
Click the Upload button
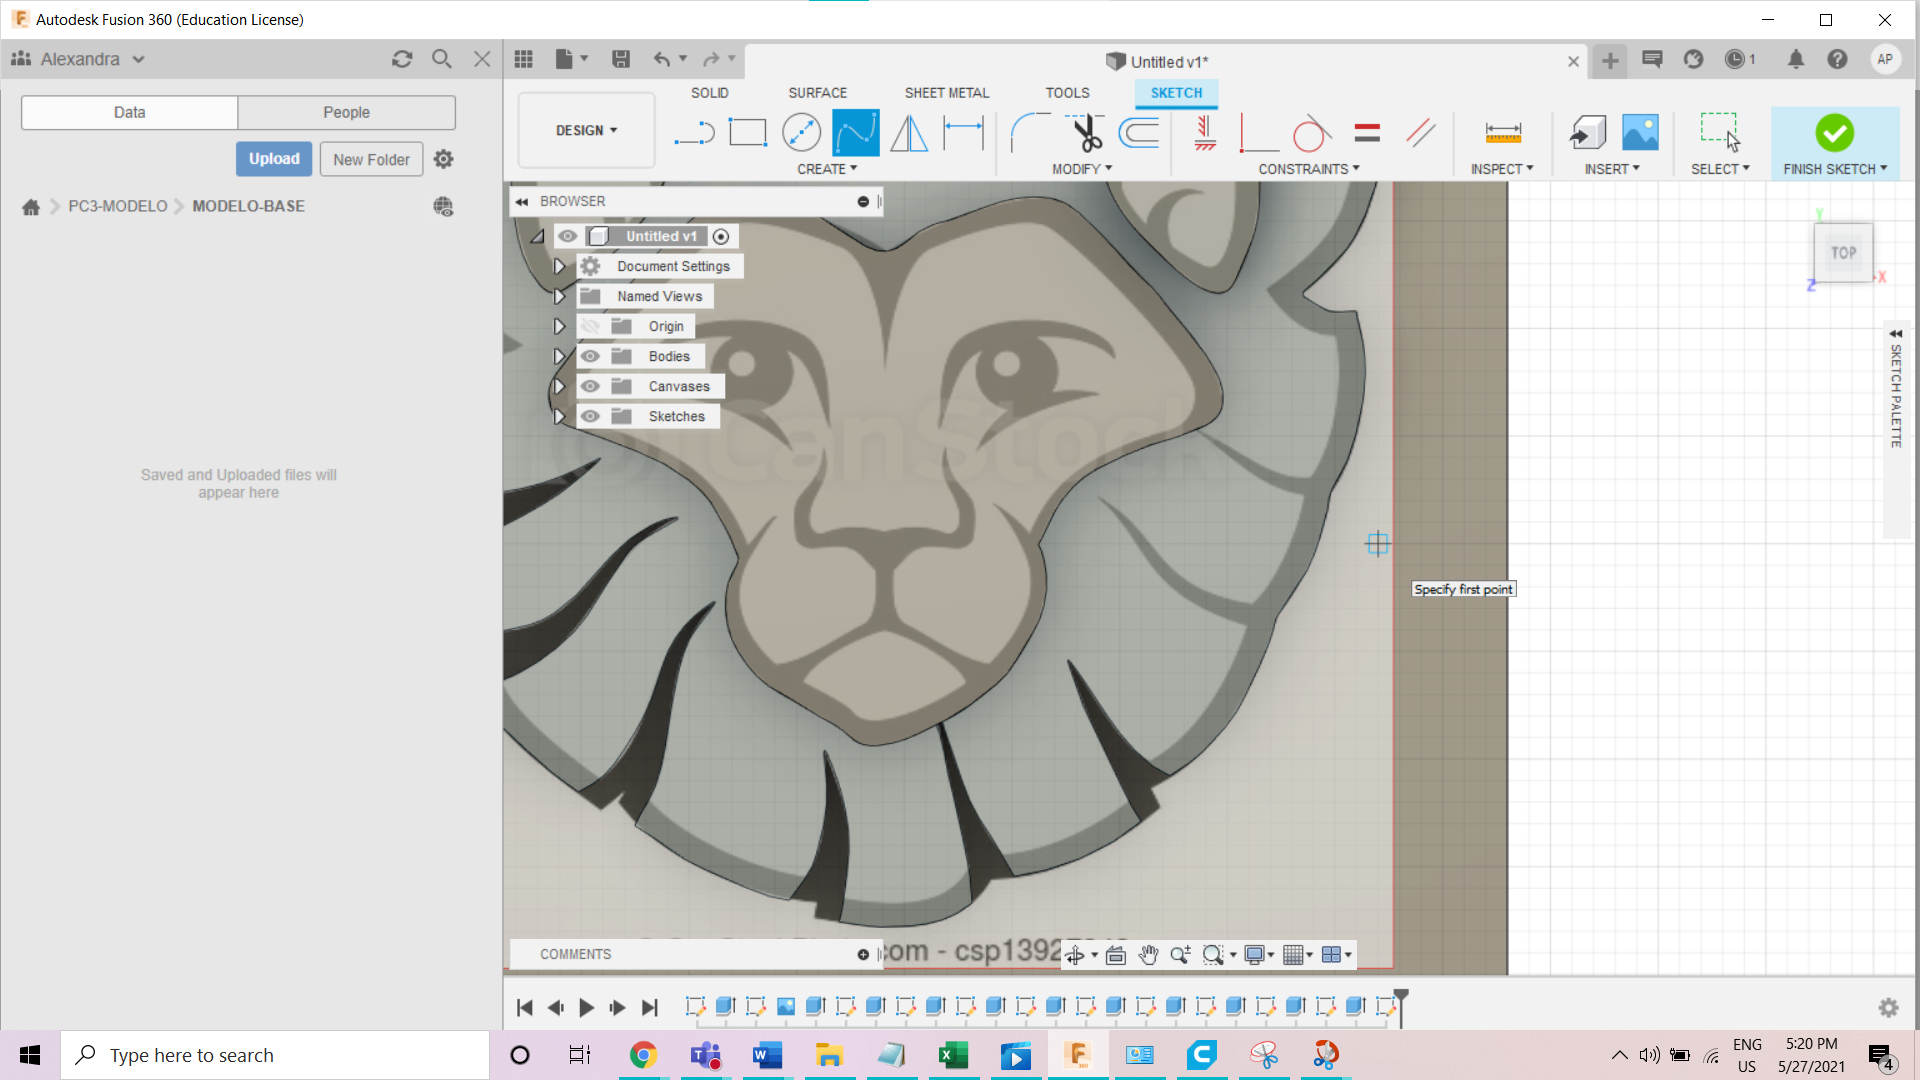pyautogui.click(x=274, y=159)
